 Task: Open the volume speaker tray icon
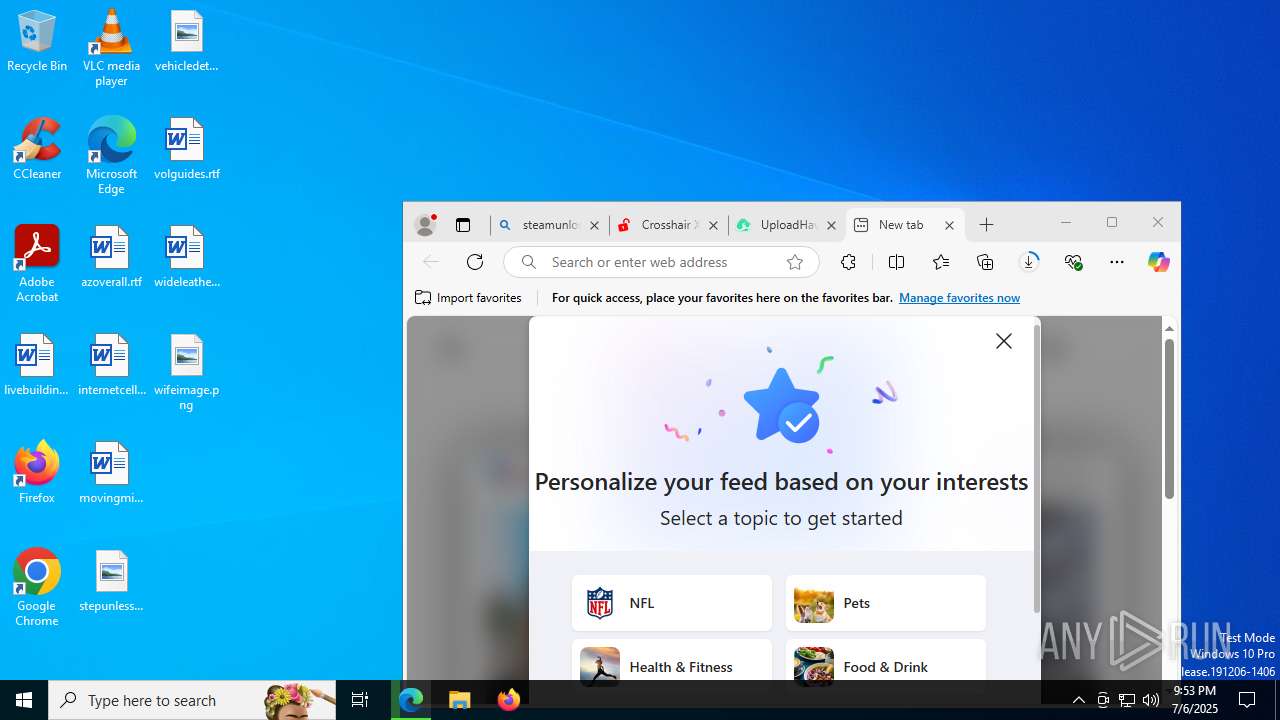tap(1151, 700)
